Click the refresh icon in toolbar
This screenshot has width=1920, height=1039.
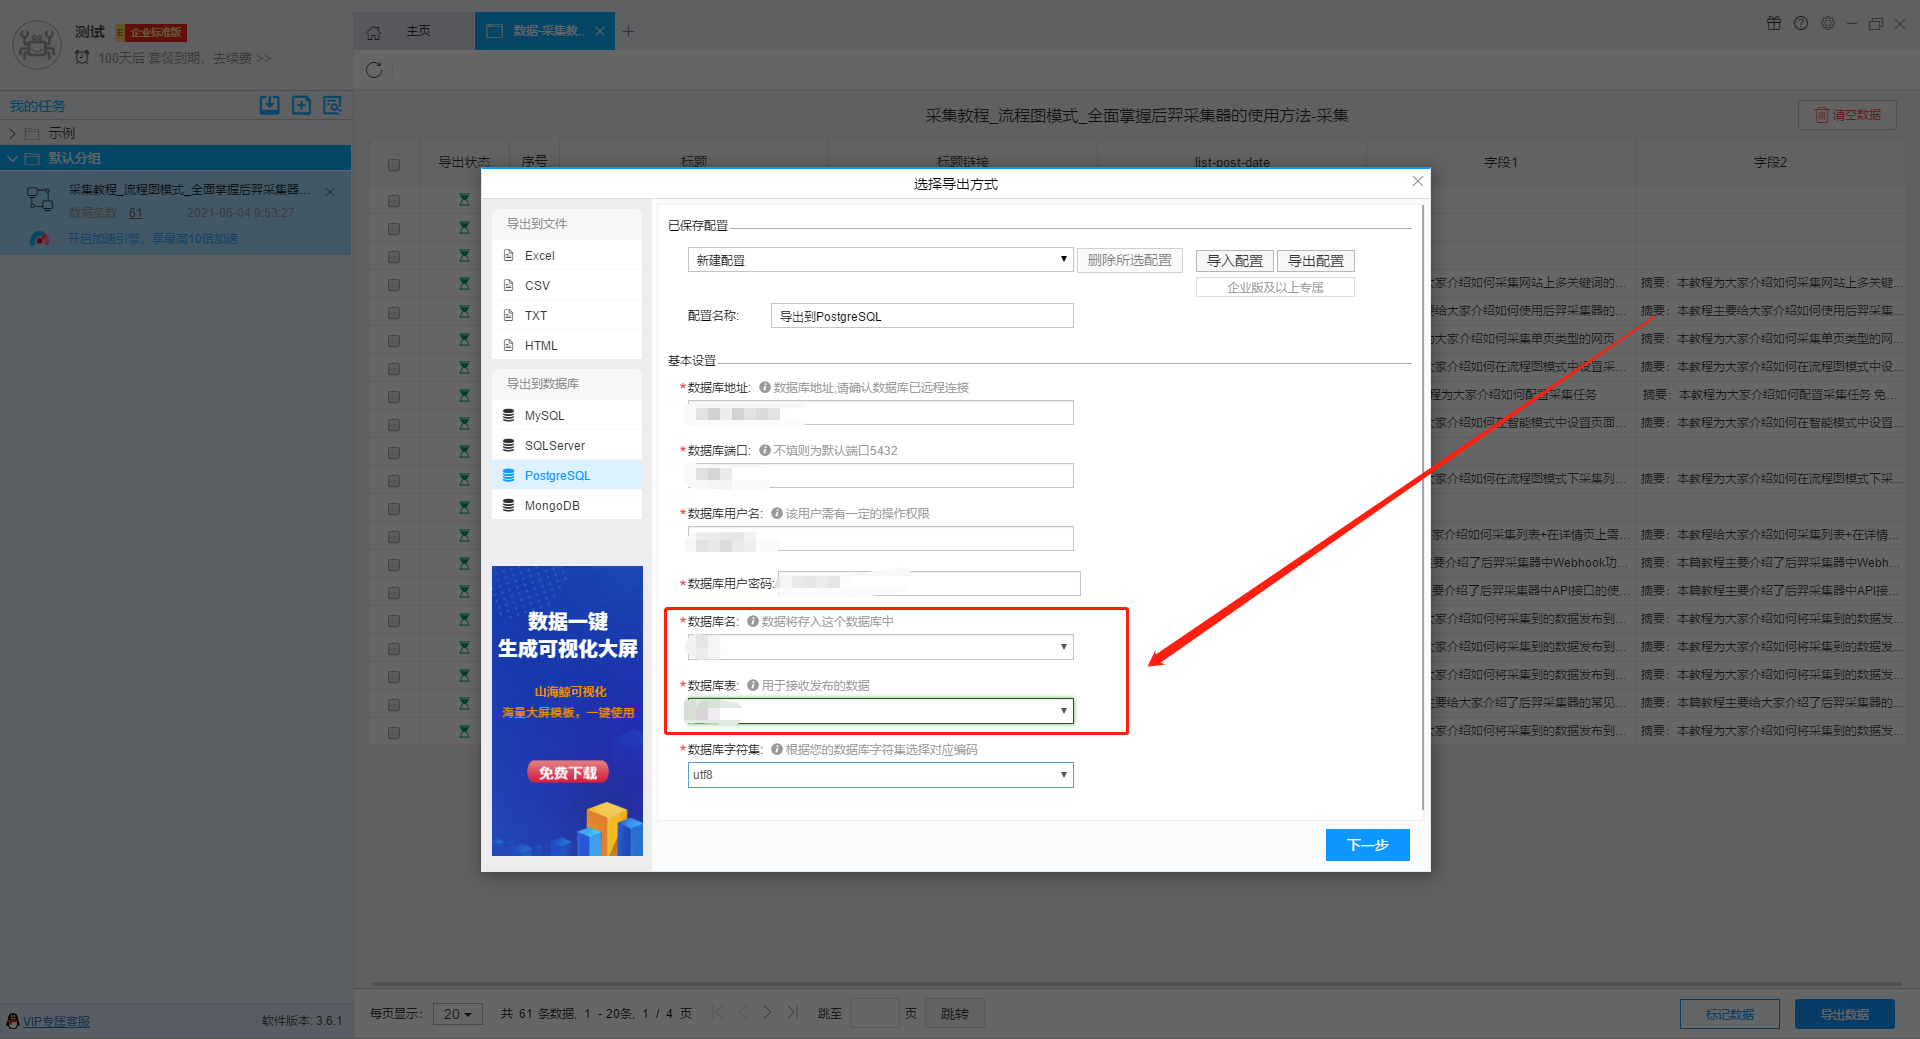click(x=374, y=70)
